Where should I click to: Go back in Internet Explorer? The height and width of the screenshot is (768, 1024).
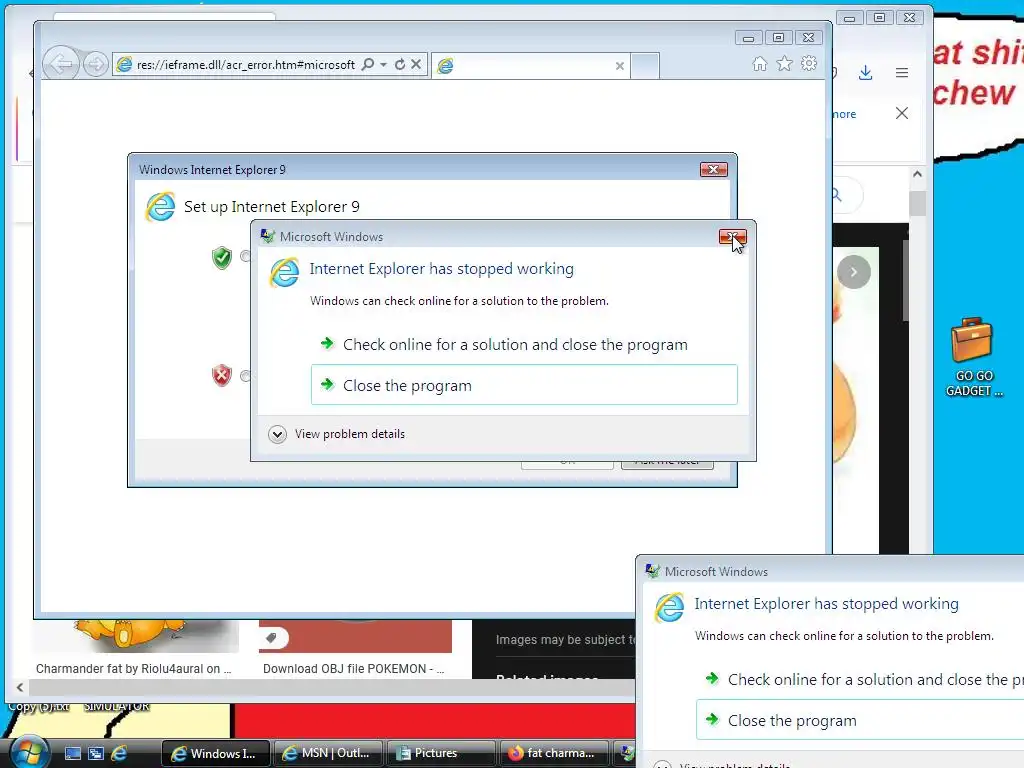[61, 64]
